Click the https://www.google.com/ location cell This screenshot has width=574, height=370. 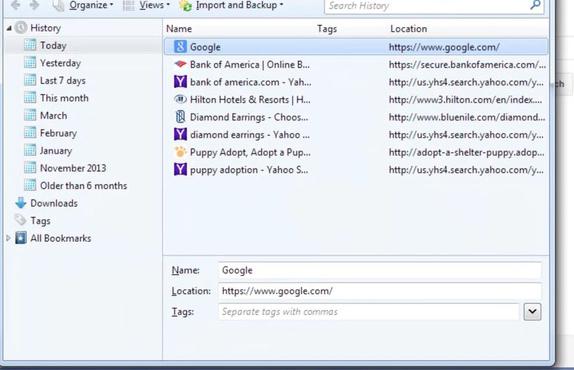coord(444,47)
